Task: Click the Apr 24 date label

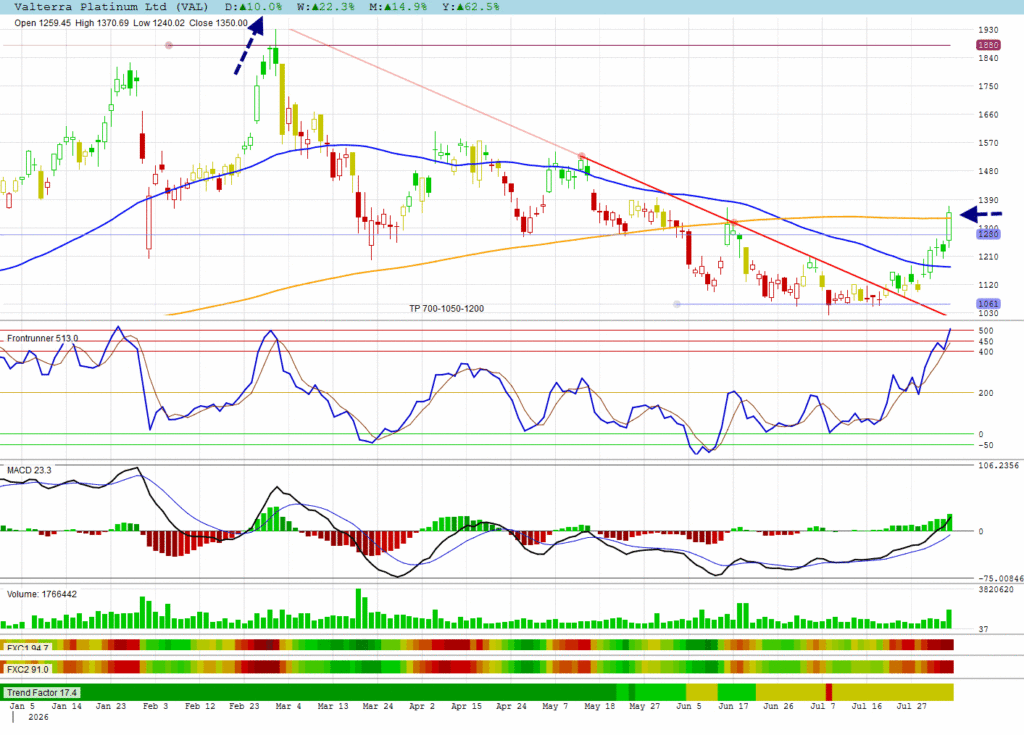Action: click(x=511, y=706)
